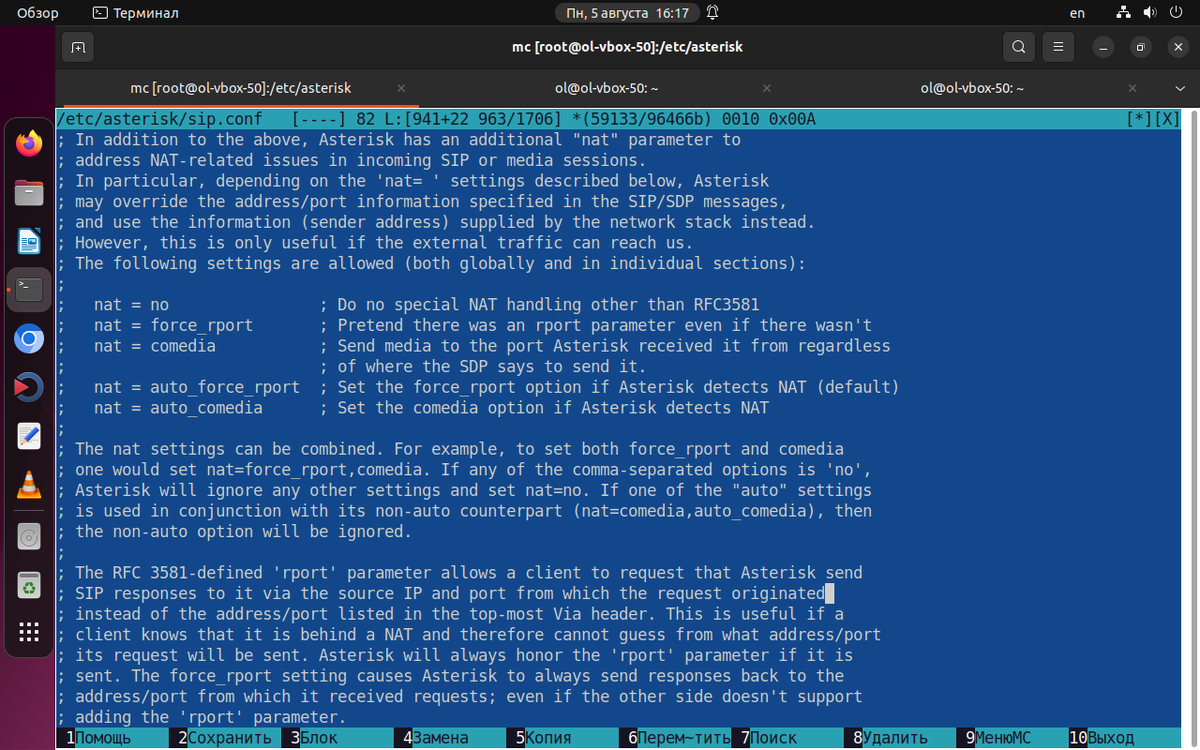Click the 'address NAT-related issues' line
This screenshot has height=750, width=1200.
pos(352,160)
